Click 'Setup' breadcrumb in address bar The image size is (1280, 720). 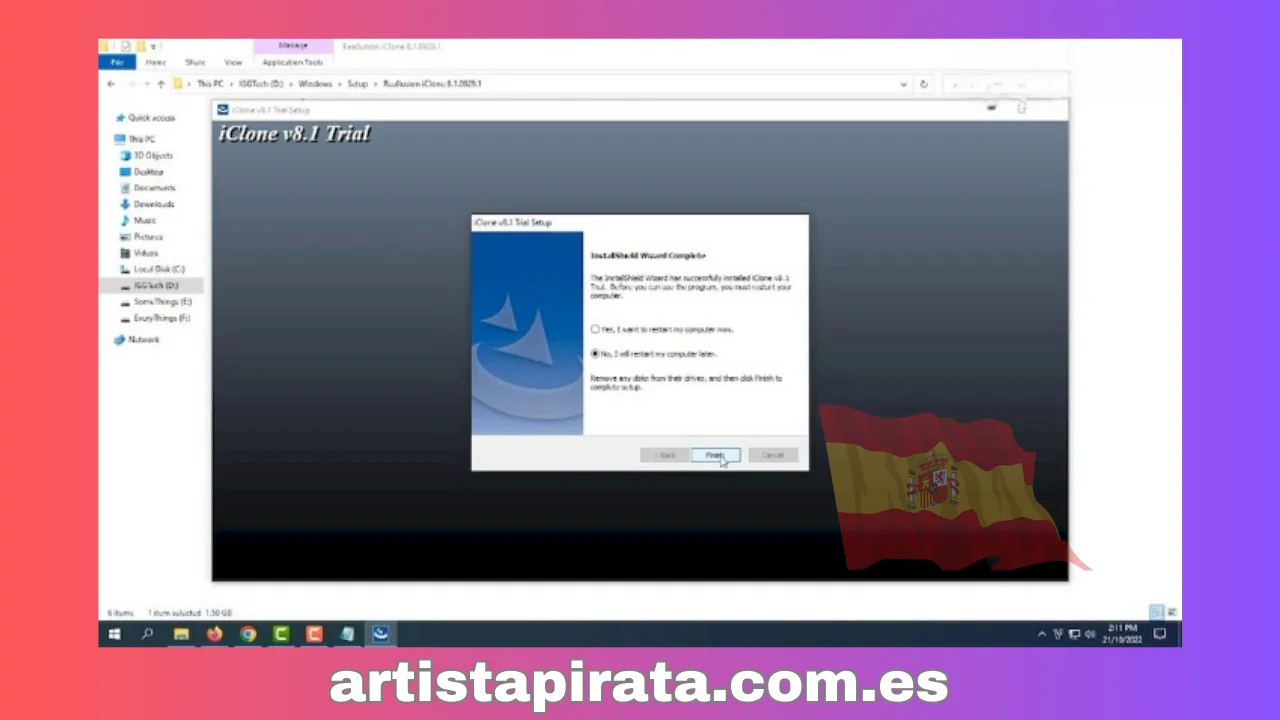(358, 84)
